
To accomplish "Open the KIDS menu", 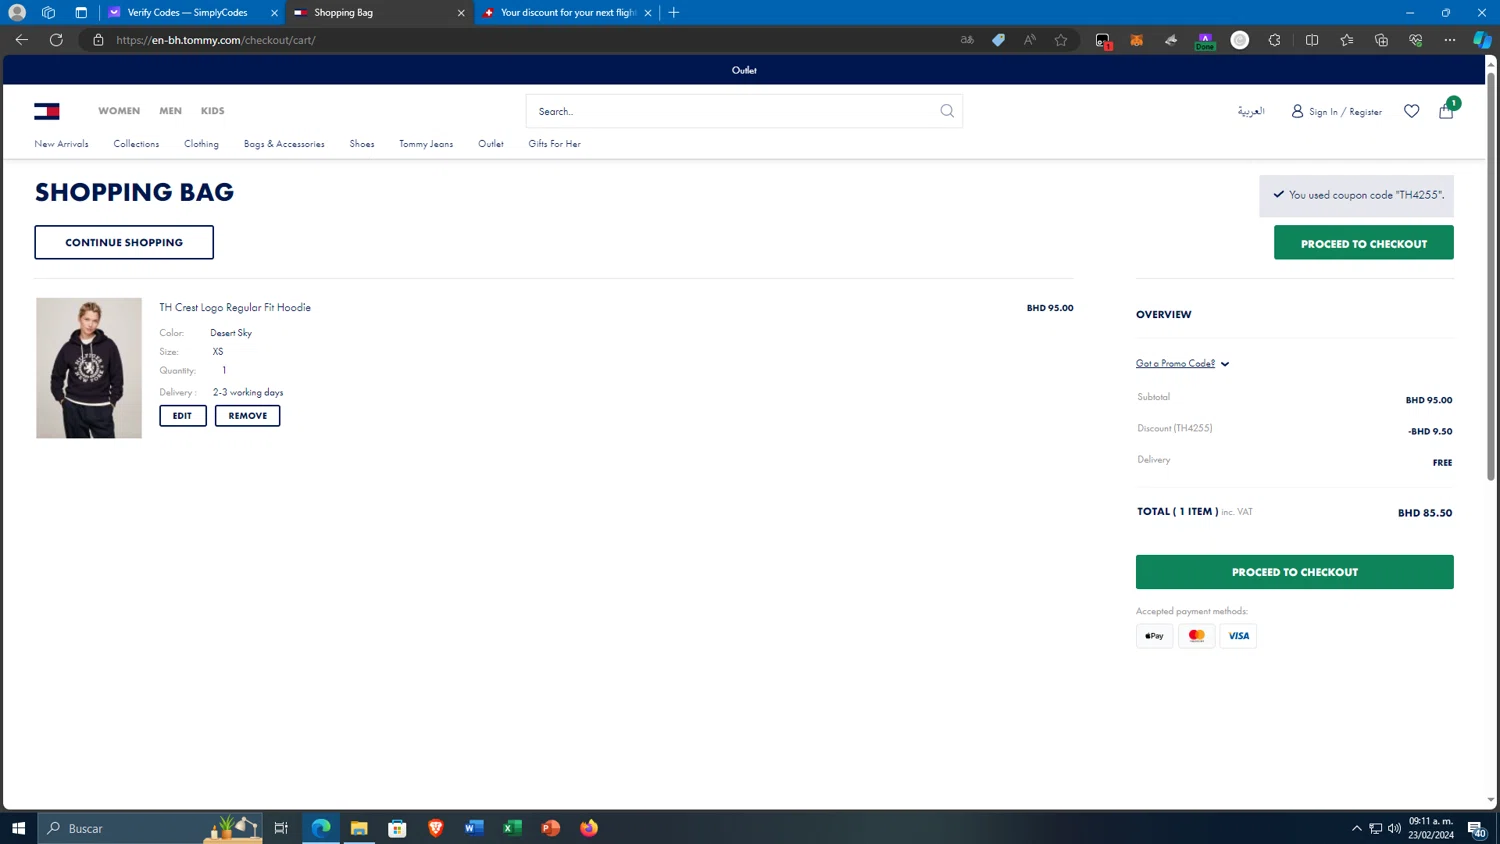I will pos(212,111).
